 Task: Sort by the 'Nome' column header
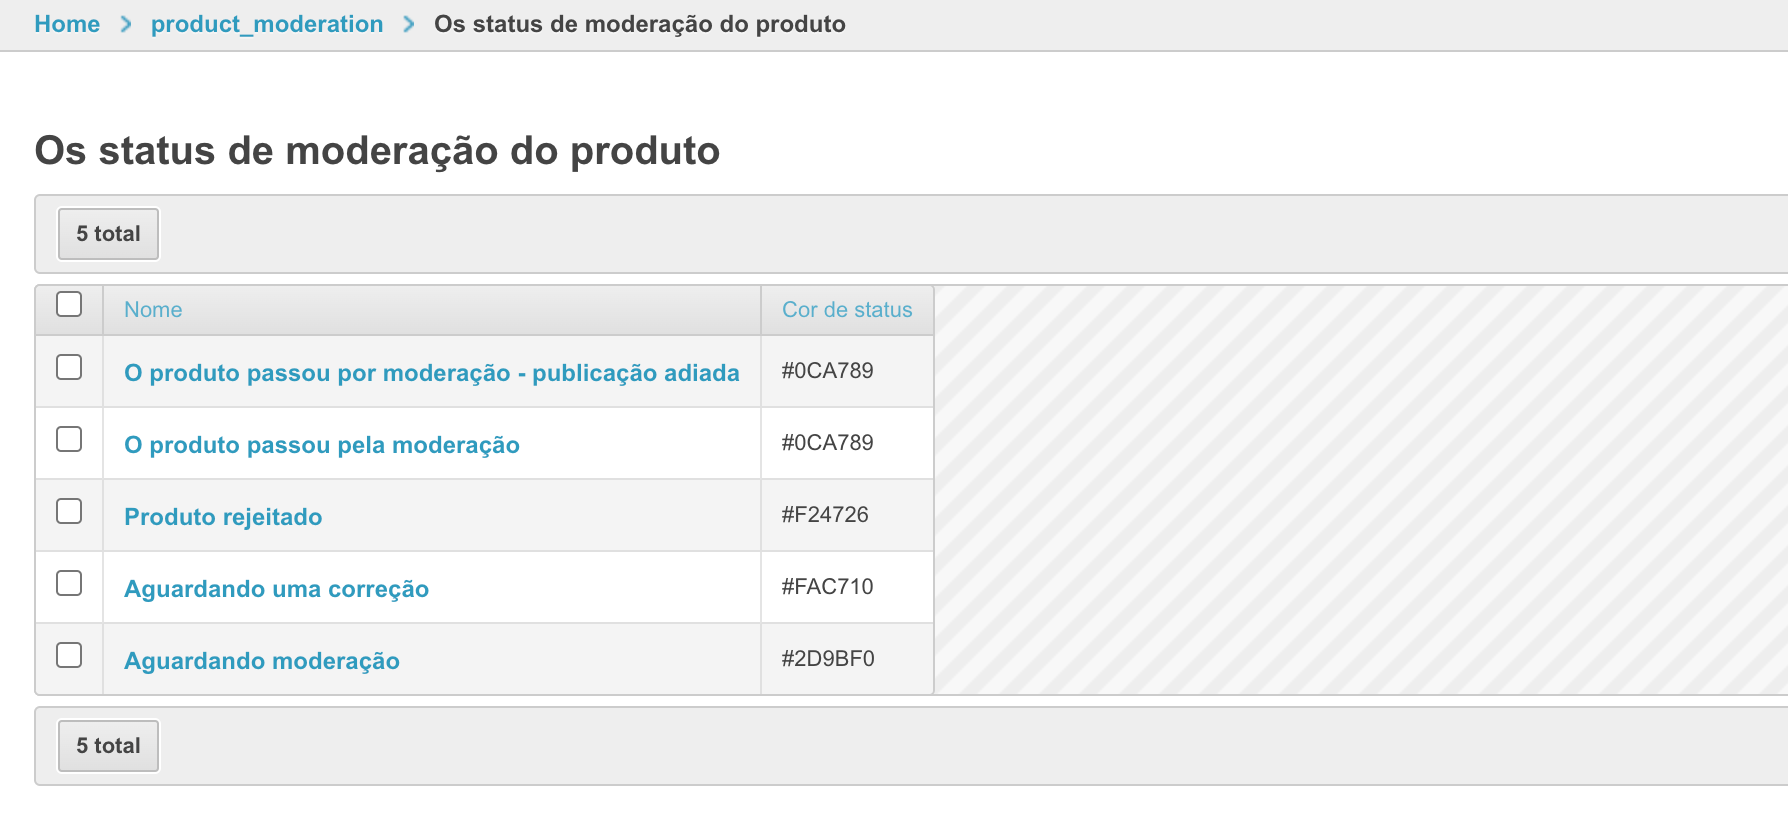tap(153, 310)
